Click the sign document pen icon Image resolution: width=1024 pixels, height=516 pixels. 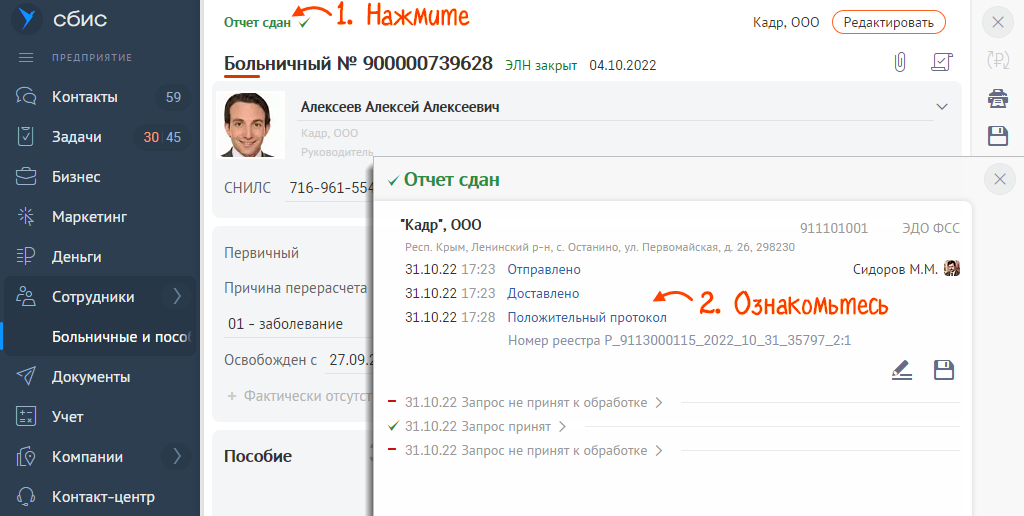[x=902, y=370]
